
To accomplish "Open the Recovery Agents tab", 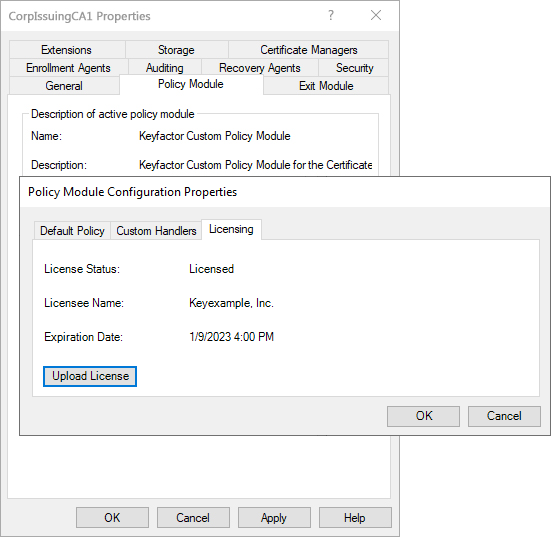I will tap(260, 67).
